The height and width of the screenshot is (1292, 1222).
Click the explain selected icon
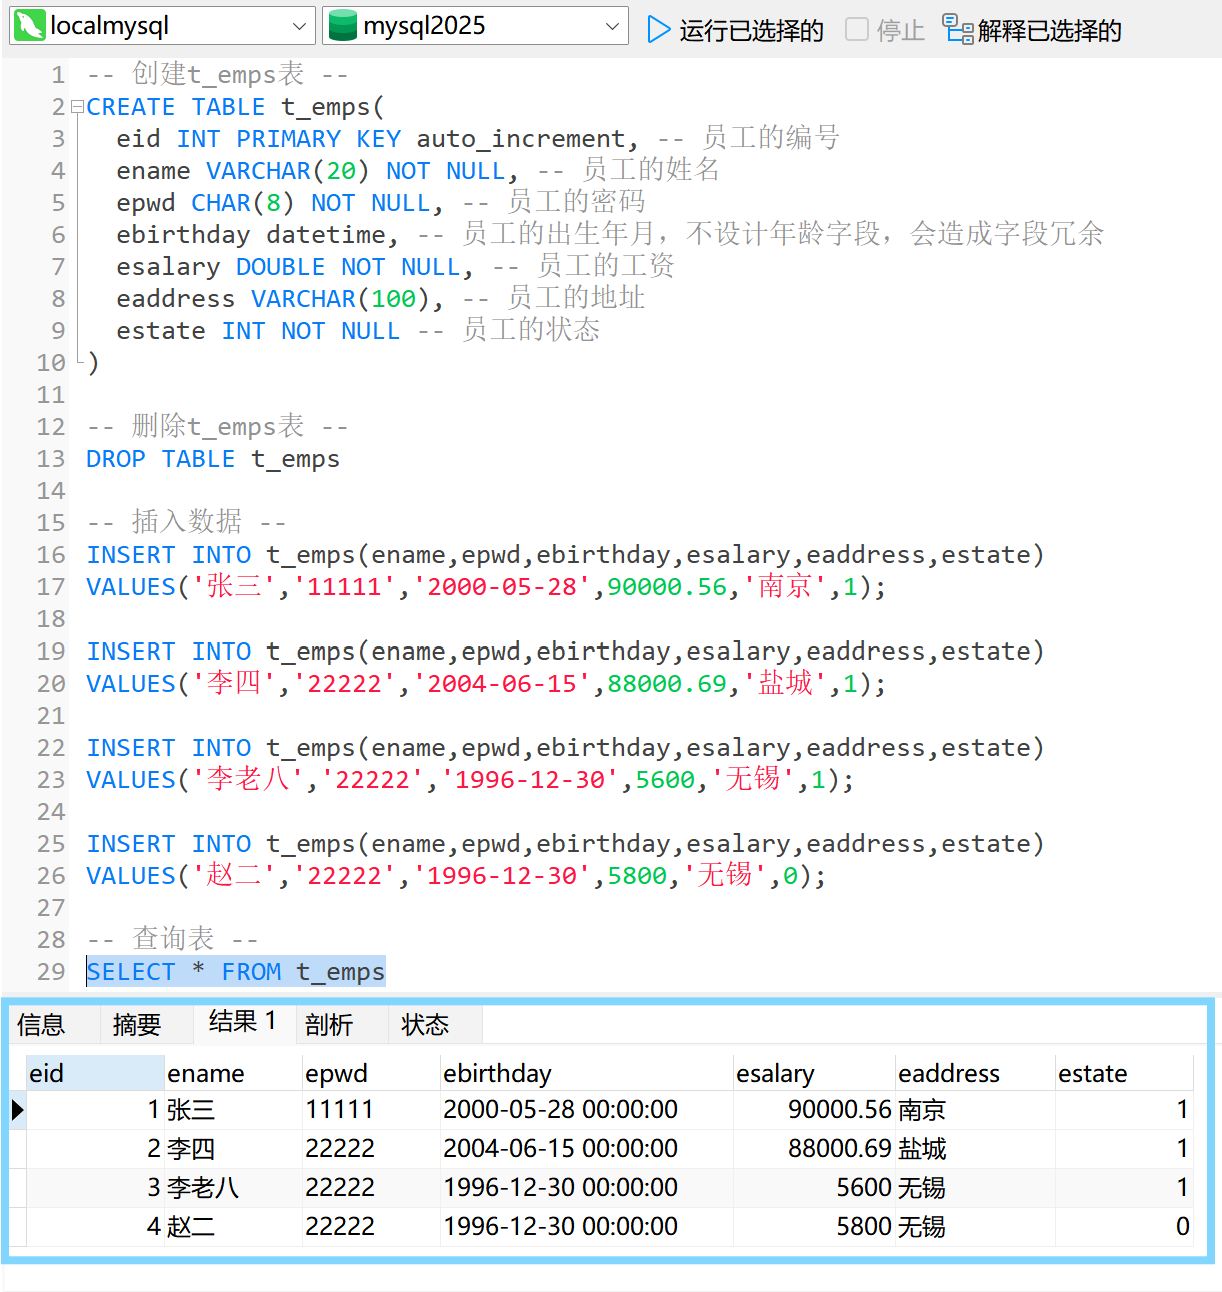click(x=958, y=30)
